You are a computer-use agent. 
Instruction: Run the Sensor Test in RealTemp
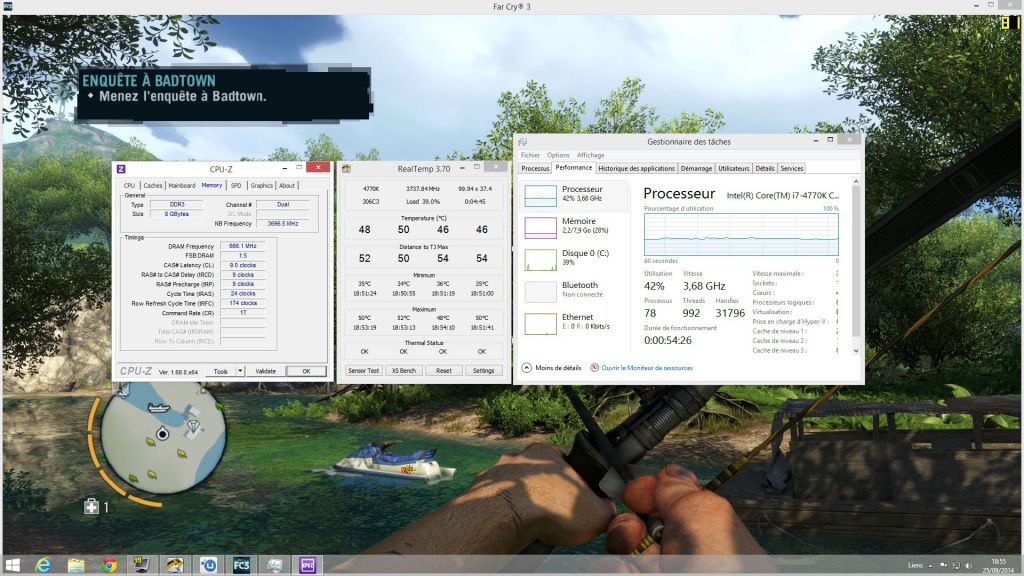[364, 370]
